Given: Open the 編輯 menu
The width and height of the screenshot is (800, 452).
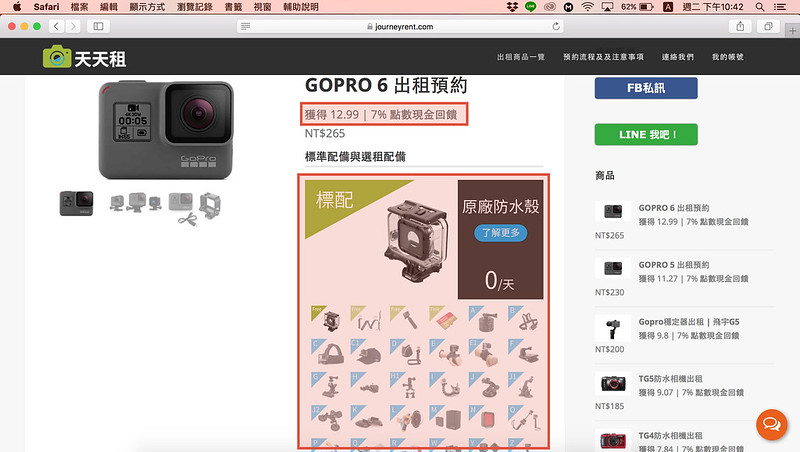Looking at the screenshot, I should [109, 7].
